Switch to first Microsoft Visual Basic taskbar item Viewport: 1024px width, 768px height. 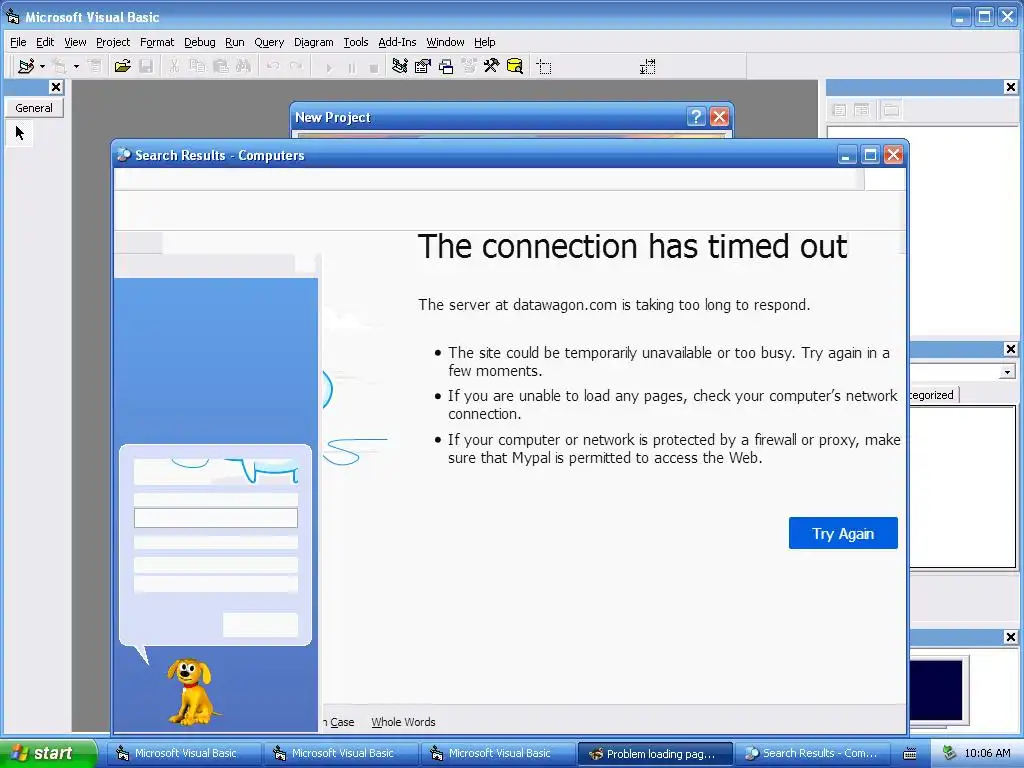click(184, 753)
